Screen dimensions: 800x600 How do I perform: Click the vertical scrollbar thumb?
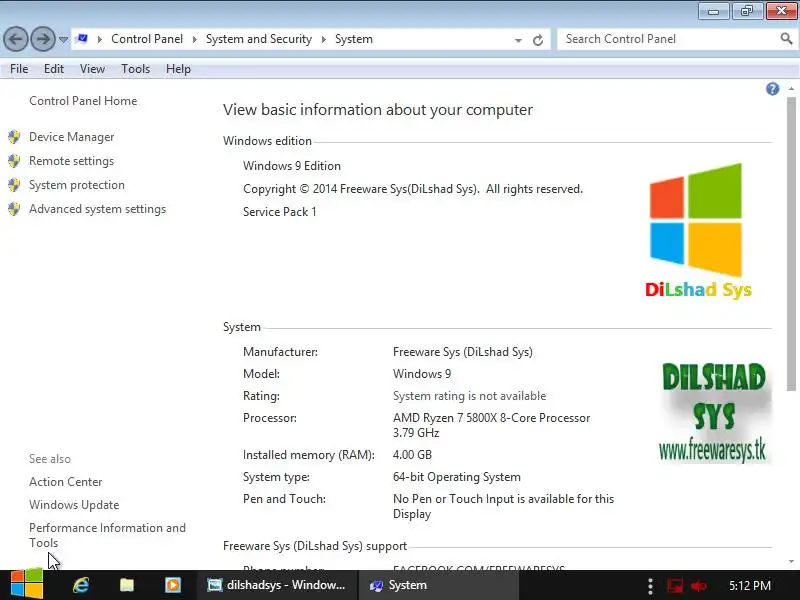coord(791,244)
